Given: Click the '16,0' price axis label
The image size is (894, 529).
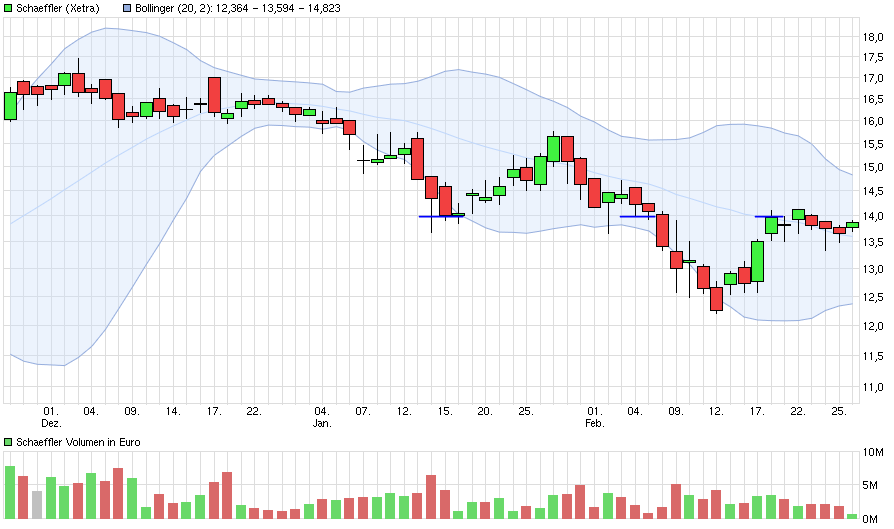Looking at the screenshot, I should pyautogui.click(x=873, y=121).
